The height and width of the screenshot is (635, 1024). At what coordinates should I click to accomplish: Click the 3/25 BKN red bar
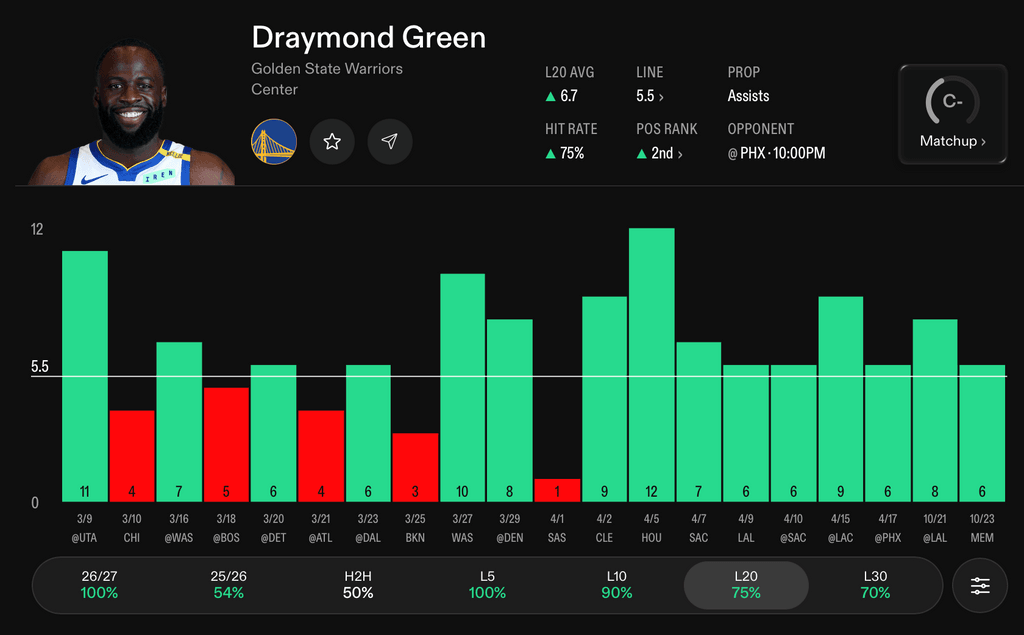pyautogui.click(x=415, y=468)
